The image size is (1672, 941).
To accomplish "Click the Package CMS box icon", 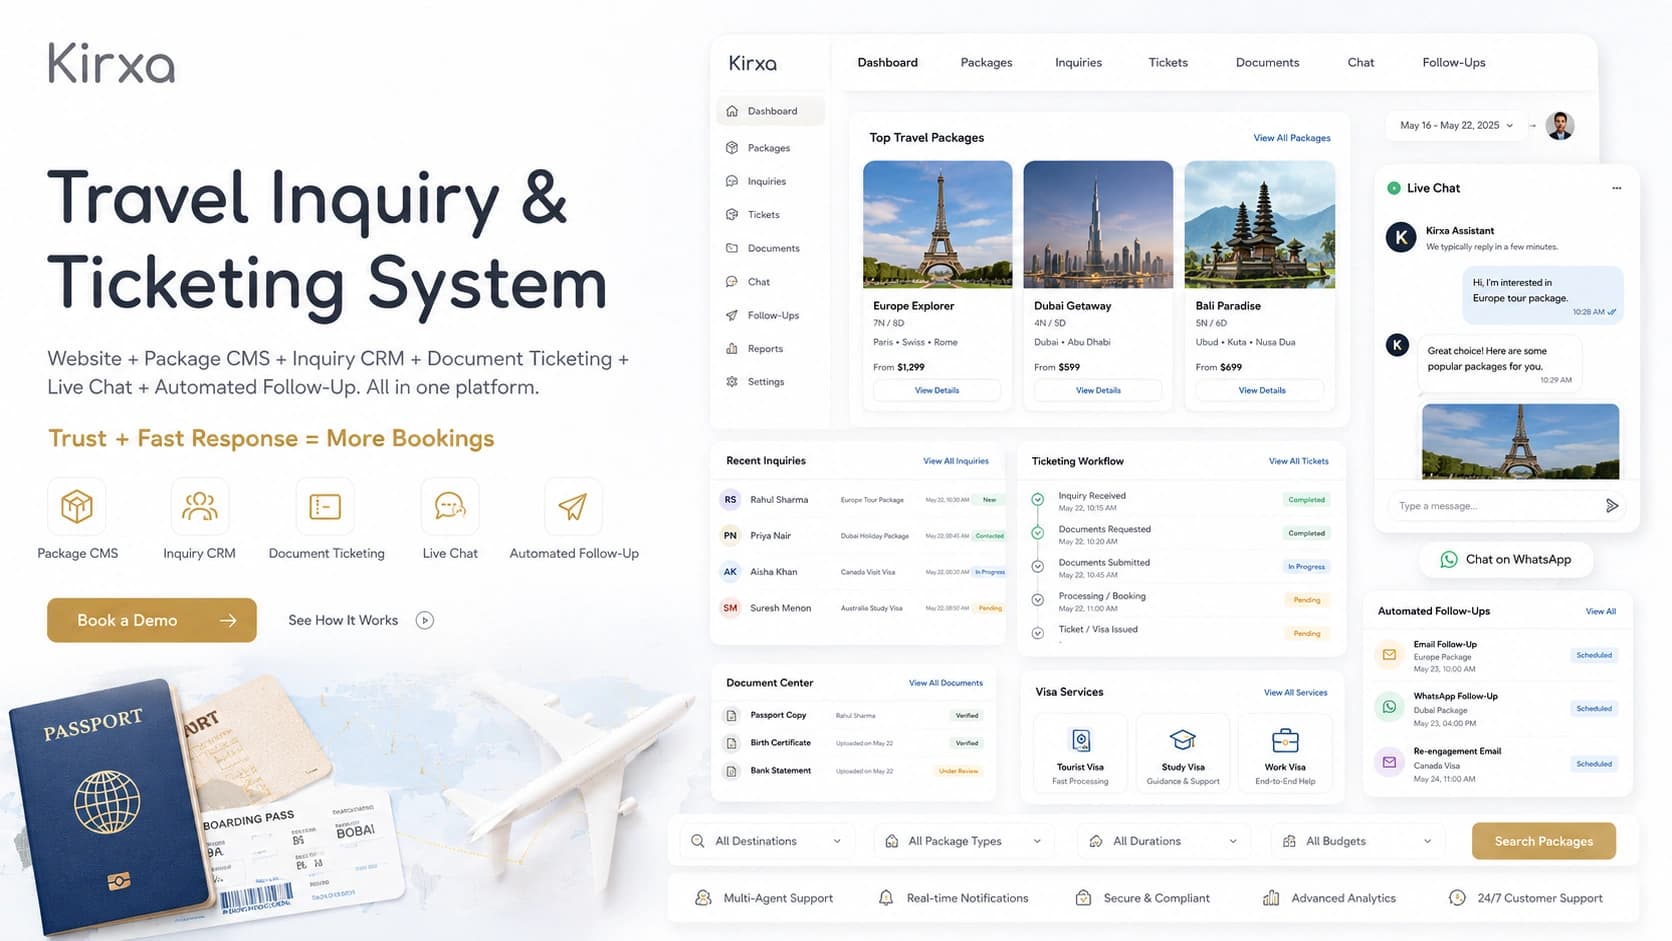I will point(77,507).
